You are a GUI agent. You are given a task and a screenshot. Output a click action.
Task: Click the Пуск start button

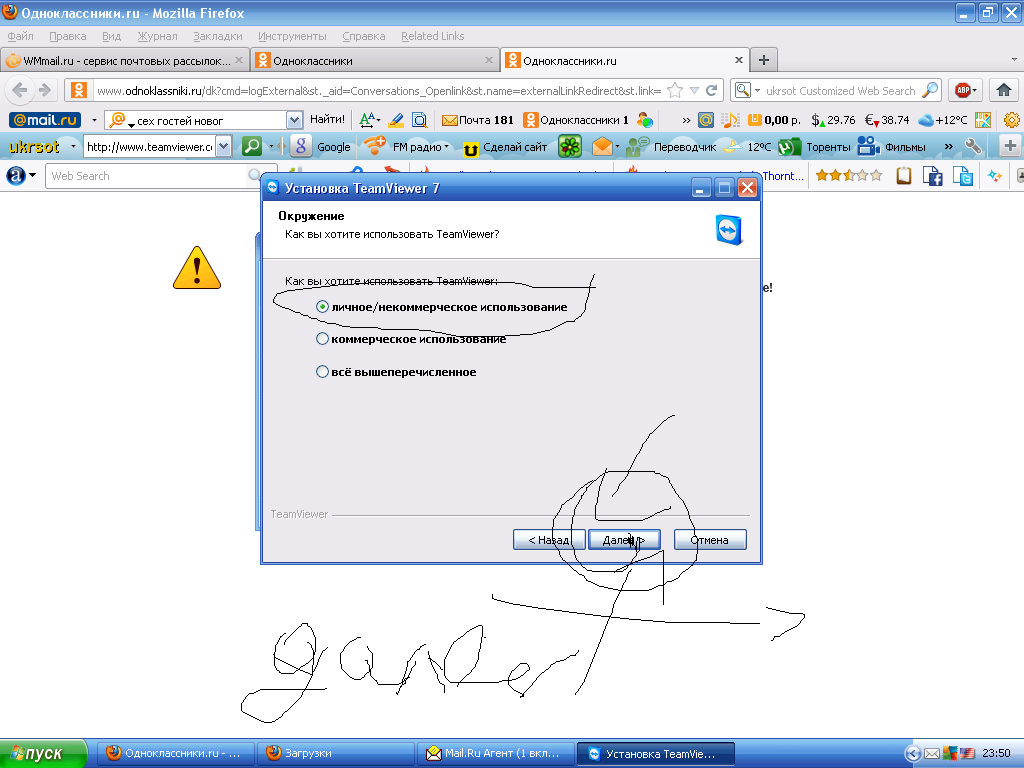point(43,754)
